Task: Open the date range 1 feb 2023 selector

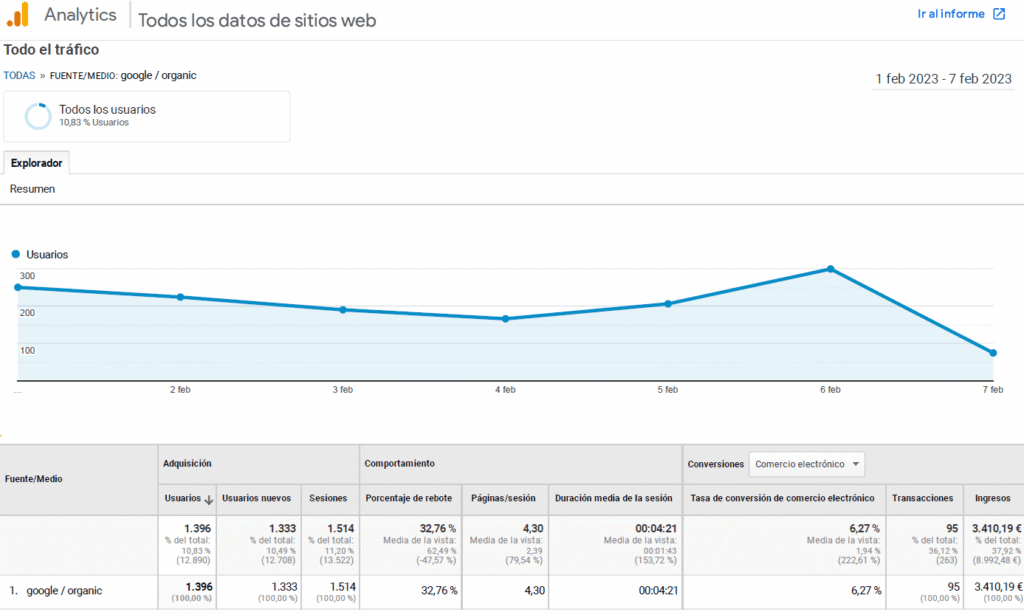Action: (943, 79)
